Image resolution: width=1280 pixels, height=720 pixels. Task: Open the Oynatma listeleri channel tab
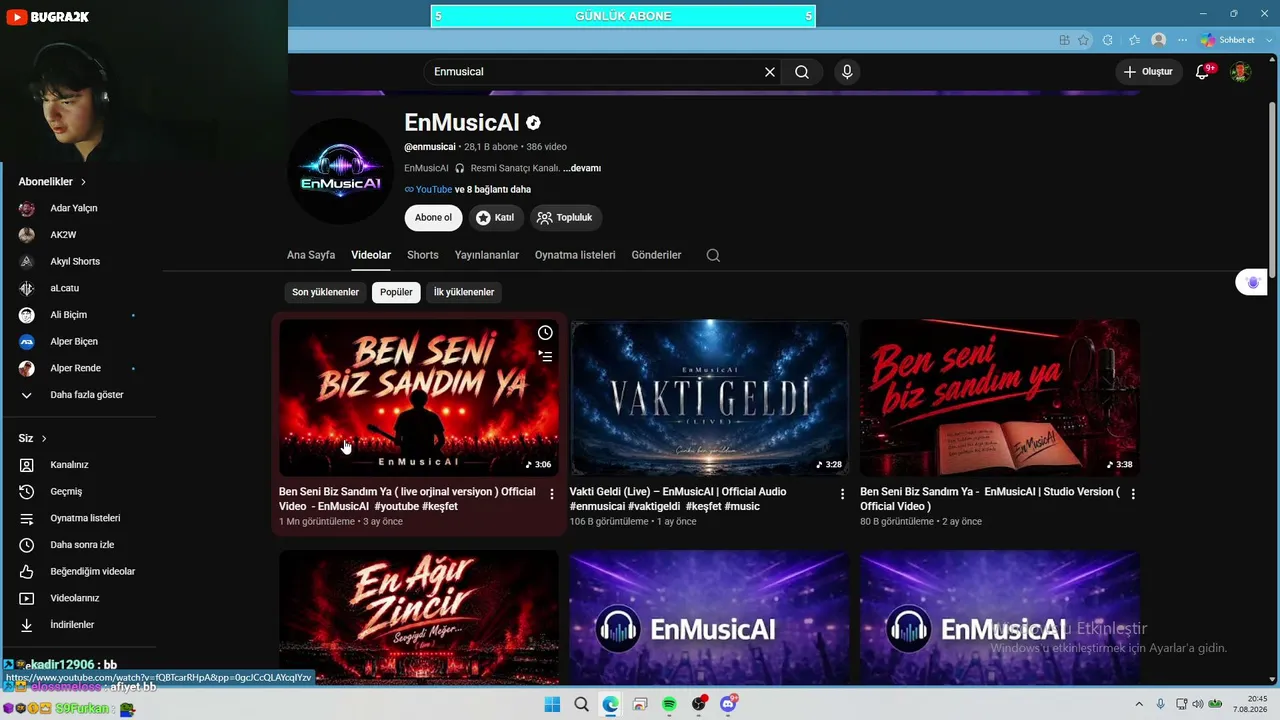[575, 255]
